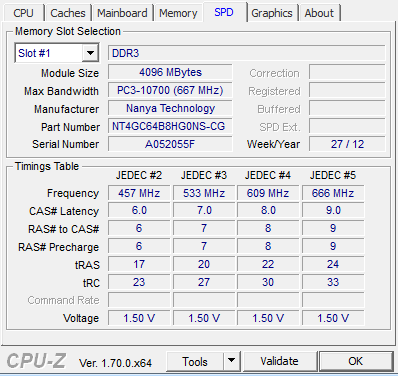Click the Week/Year value 27 / 12
The width and height of the screenshot is (398, 376).
[x=347, y=144]
